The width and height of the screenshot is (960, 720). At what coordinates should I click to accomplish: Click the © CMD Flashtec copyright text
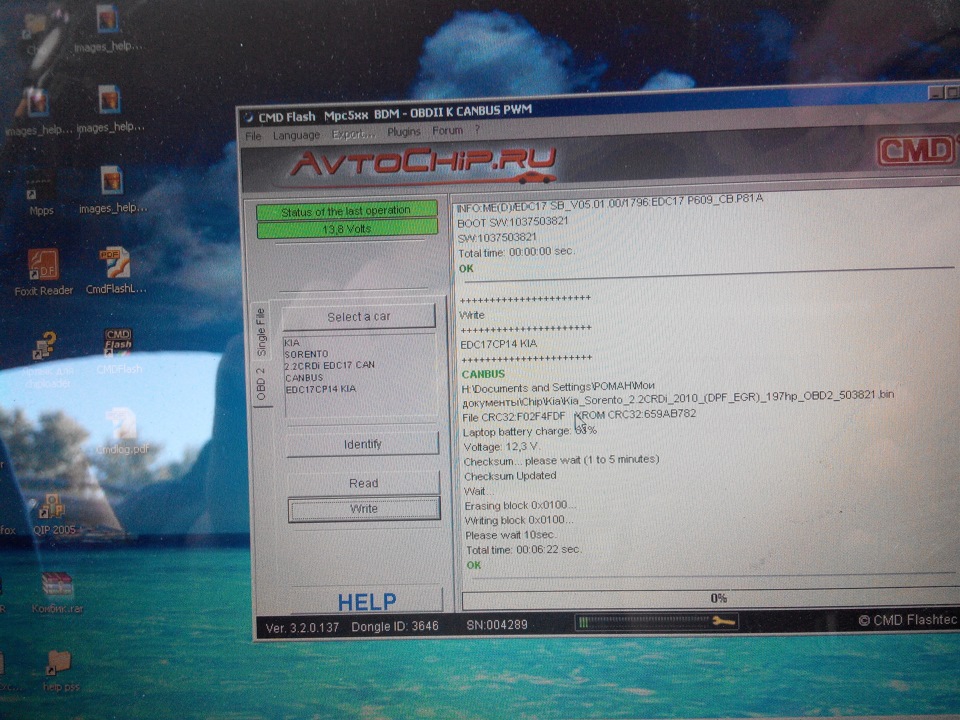pos(908,620)
